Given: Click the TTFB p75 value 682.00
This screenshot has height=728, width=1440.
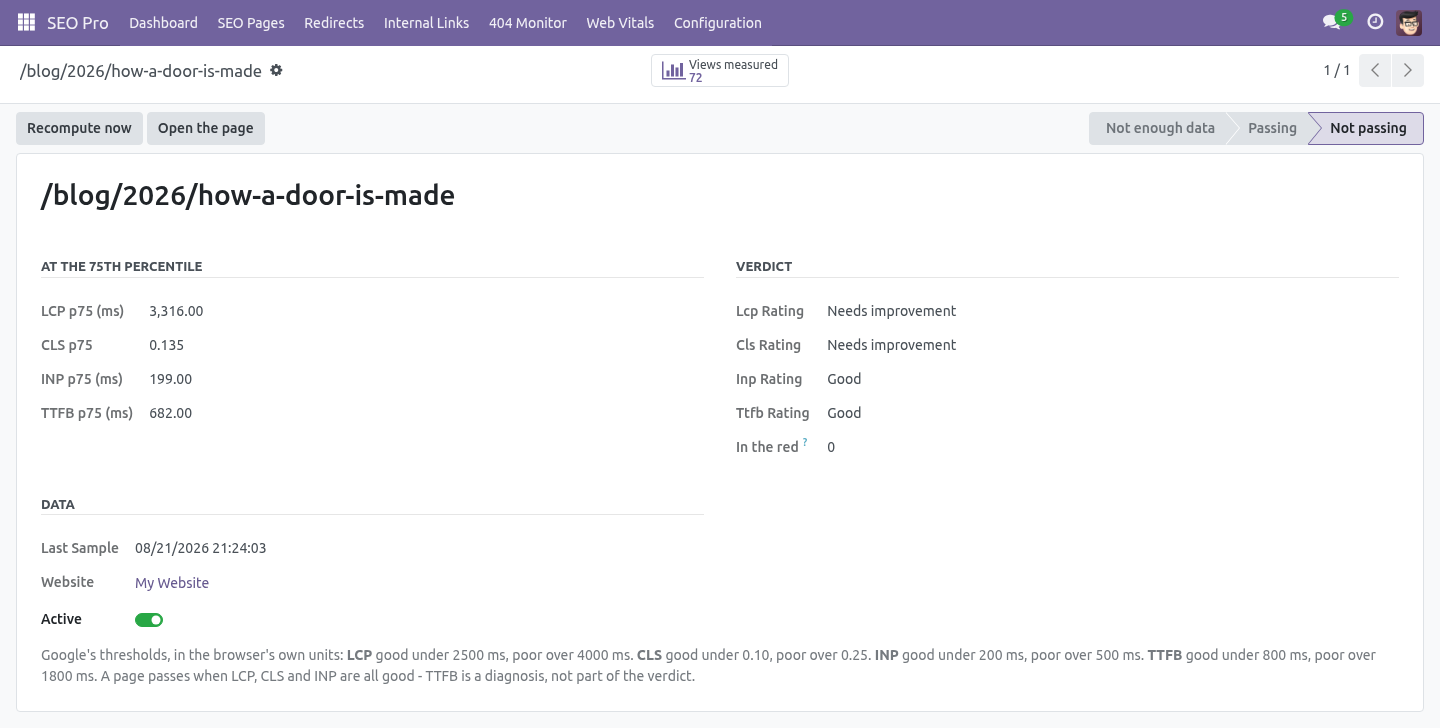Looking at the screenshot, I should pyautogui.click(x=171, y=413).
